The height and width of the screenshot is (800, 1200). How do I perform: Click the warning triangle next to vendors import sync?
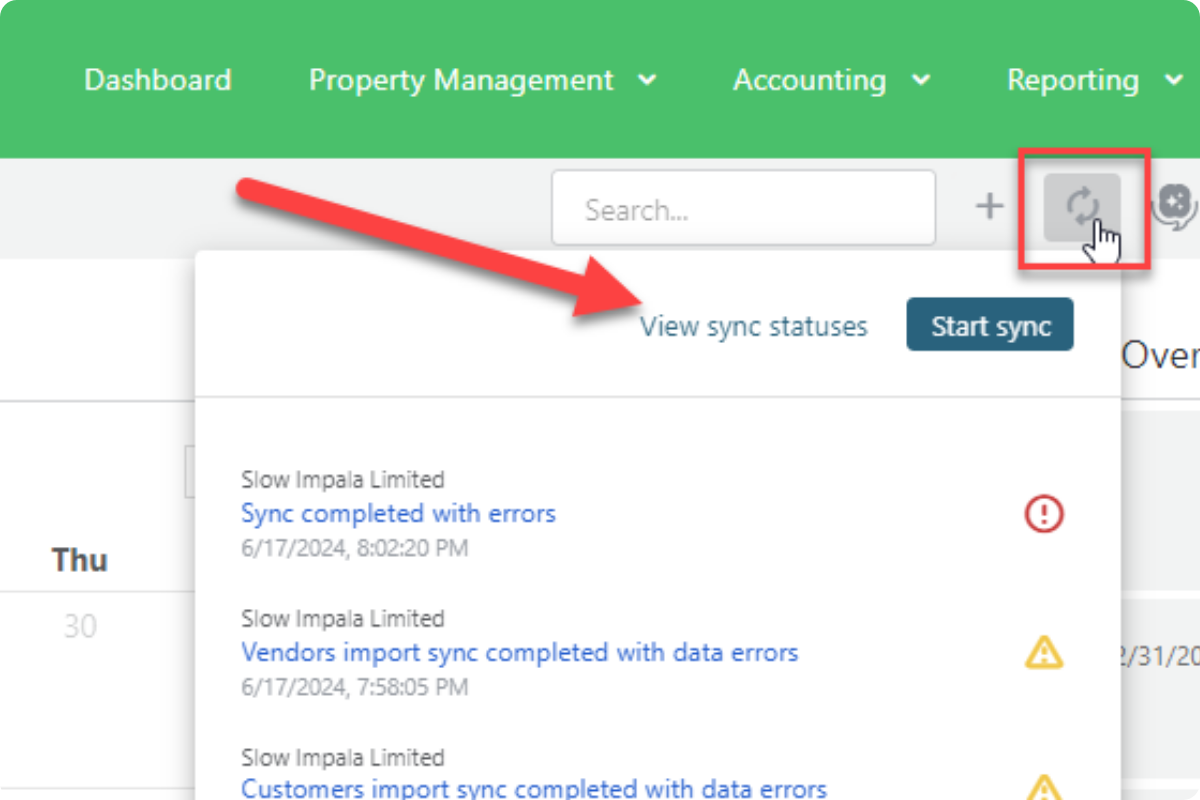tap(1043, 653)
